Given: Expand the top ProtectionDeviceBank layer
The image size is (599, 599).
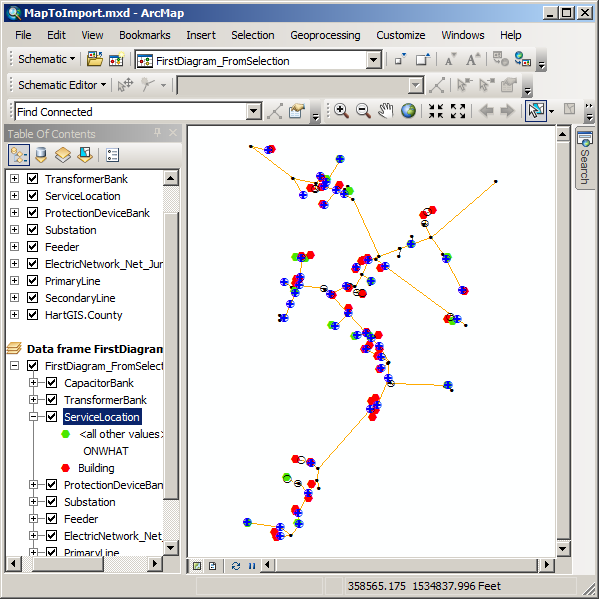Looking at the screenshot, I should (x=15, y=212).
